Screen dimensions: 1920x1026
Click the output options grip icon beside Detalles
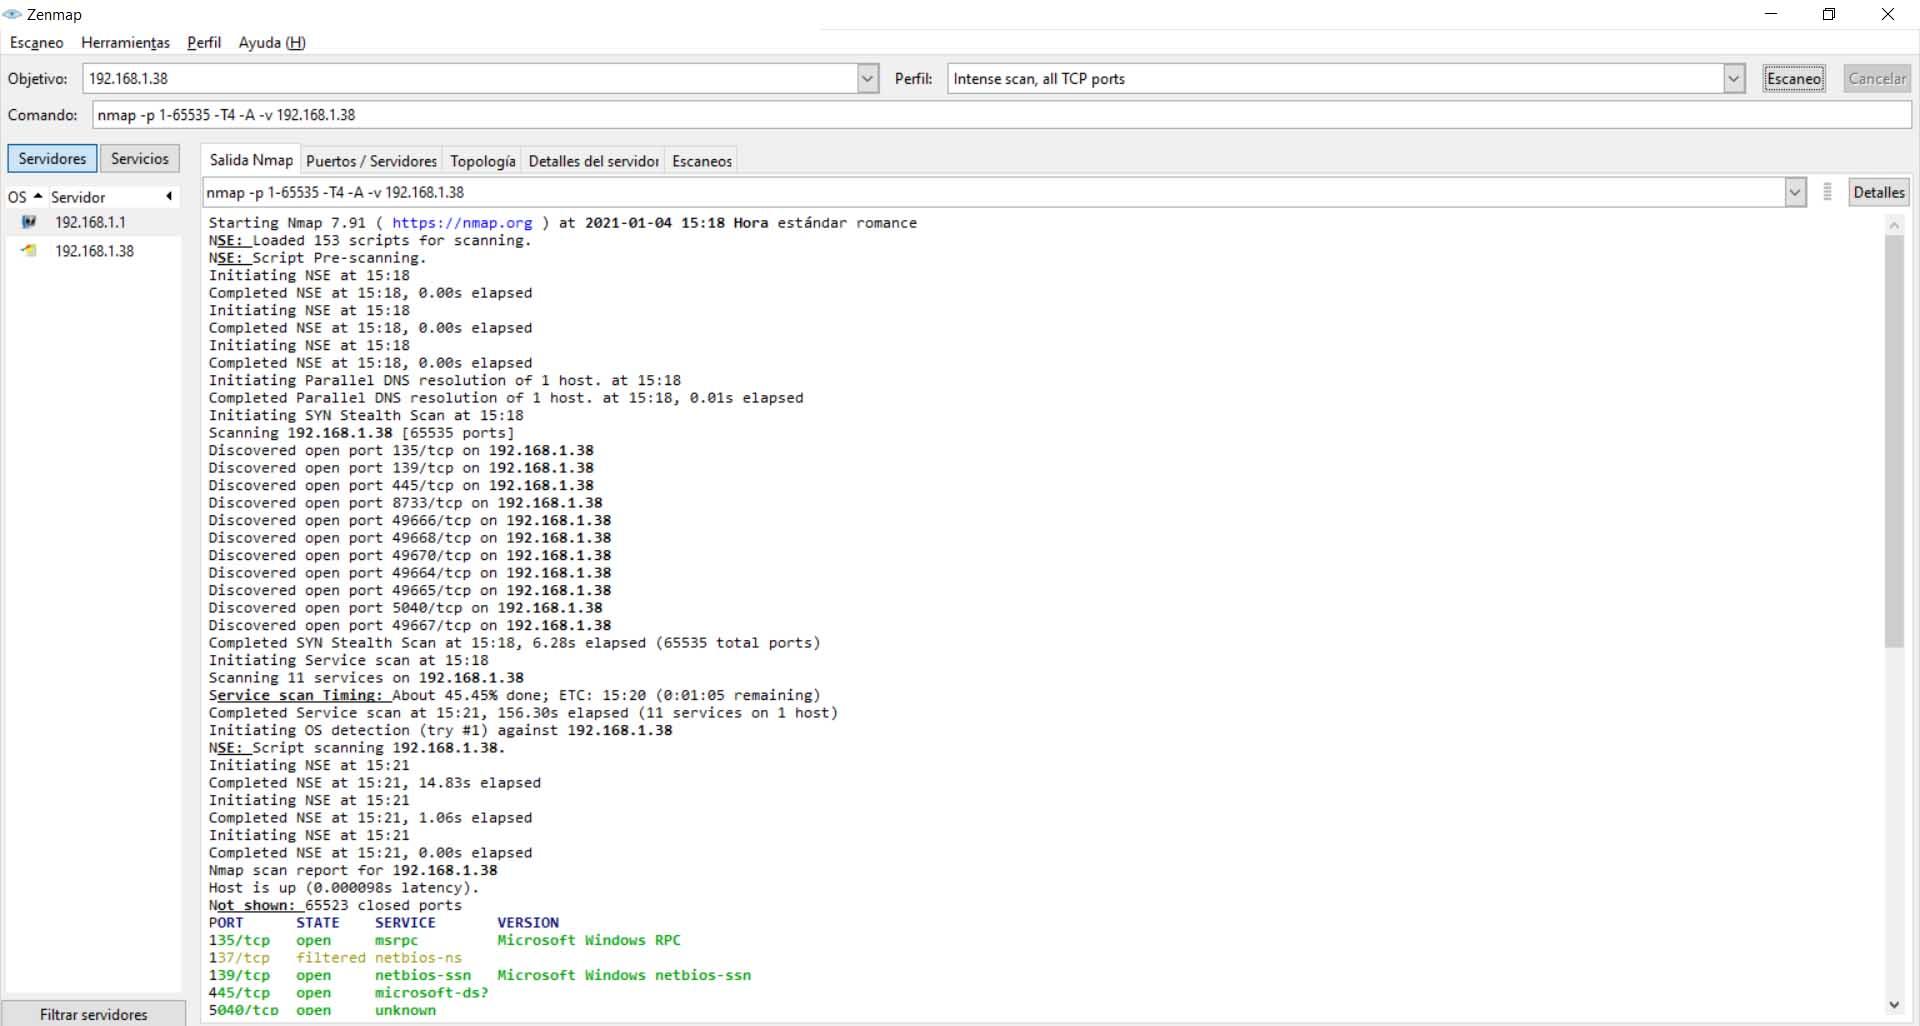pos(1827,192)
